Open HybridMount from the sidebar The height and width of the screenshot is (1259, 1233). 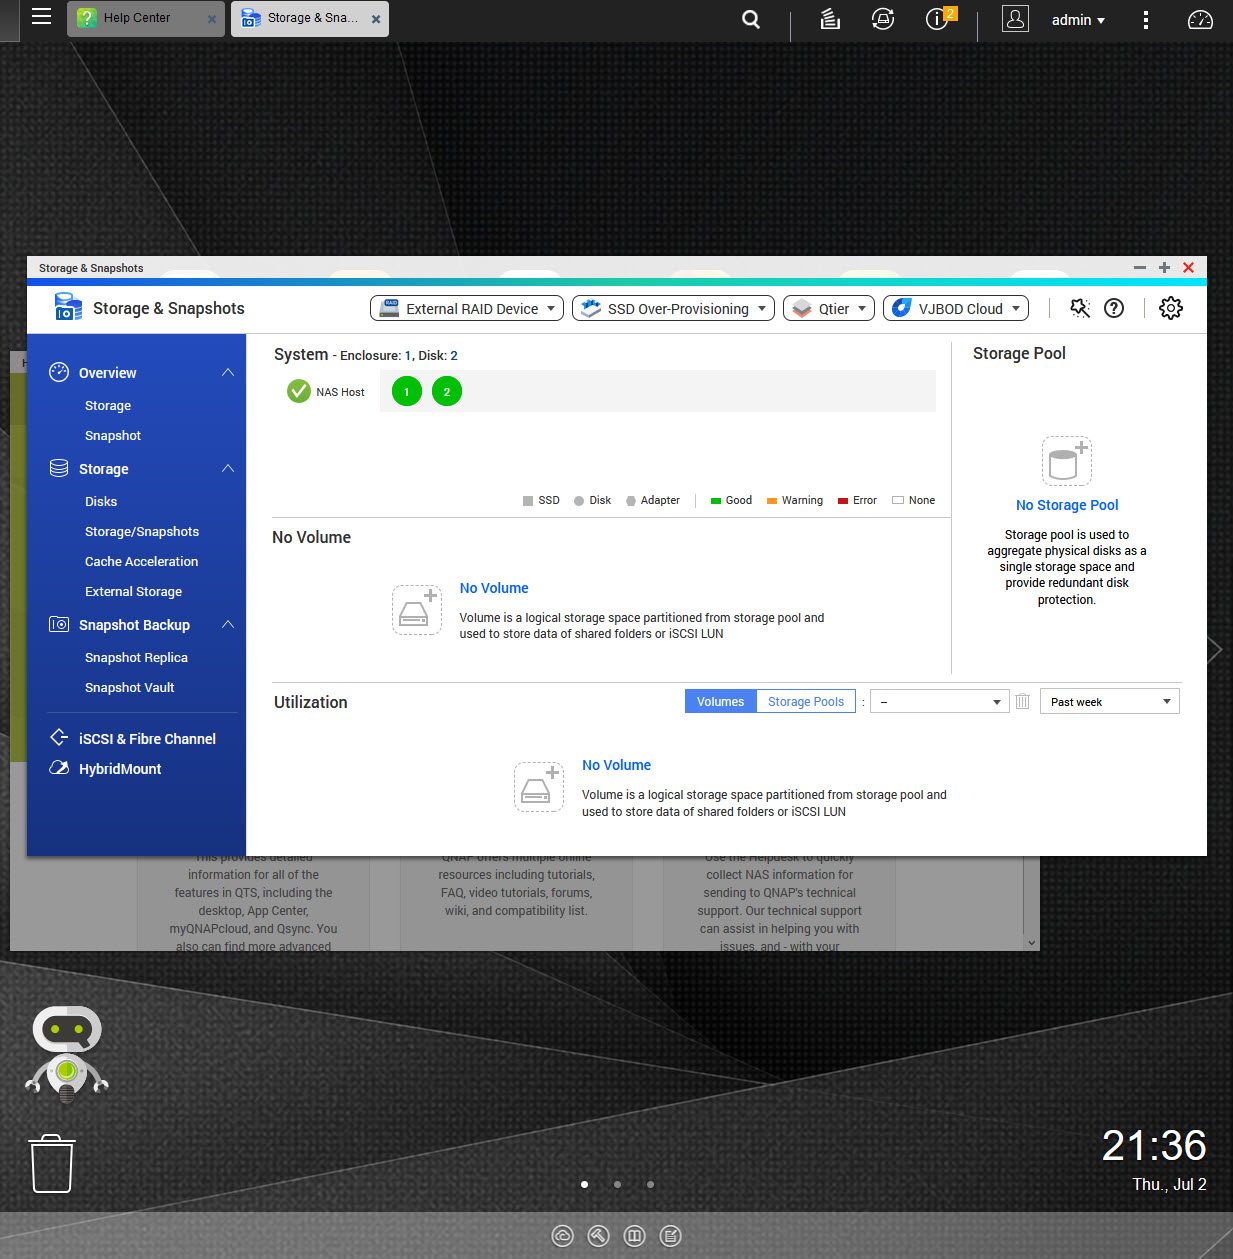[120, 769]
